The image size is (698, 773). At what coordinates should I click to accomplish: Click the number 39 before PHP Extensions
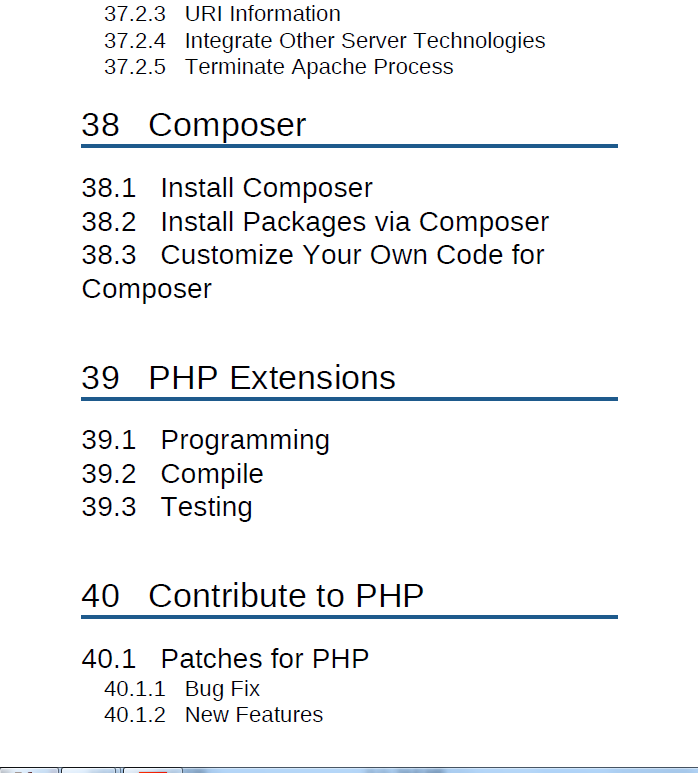[x=100, y=378]
